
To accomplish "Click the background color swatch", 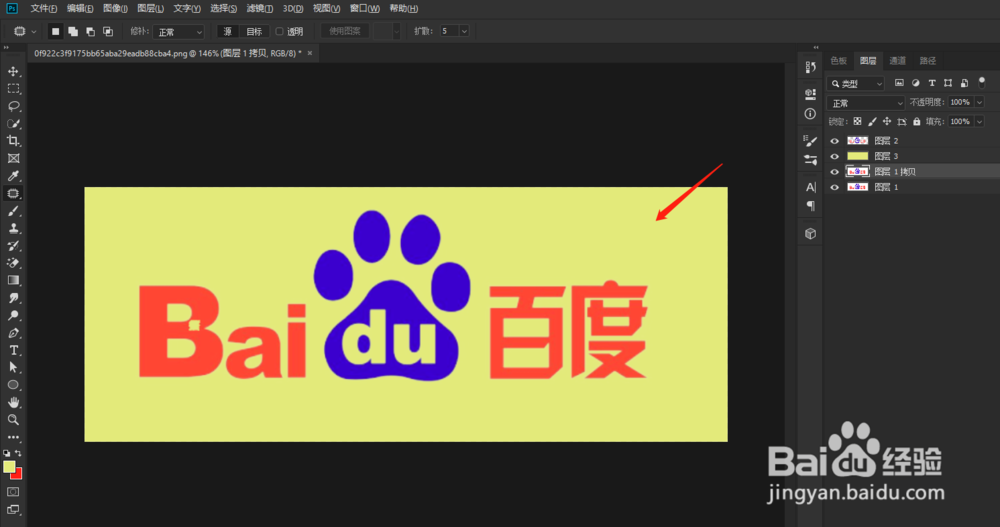I will 18,474.
